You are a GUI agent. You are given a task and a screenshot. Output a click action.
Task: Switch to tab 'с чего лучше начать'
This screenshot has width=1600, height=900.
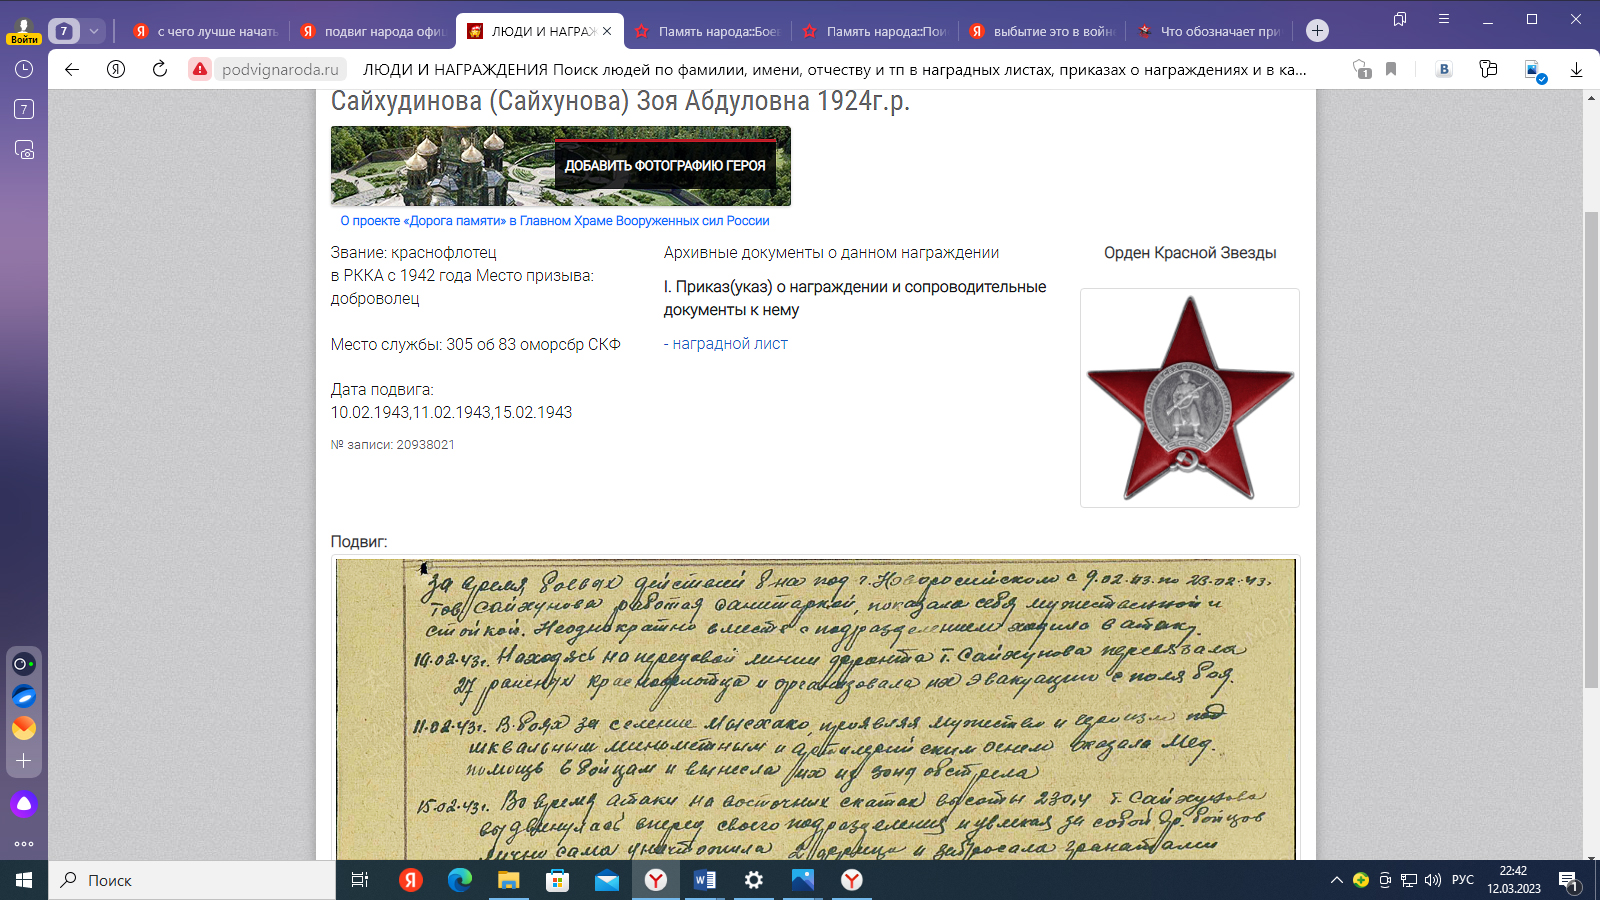point(205,31)
